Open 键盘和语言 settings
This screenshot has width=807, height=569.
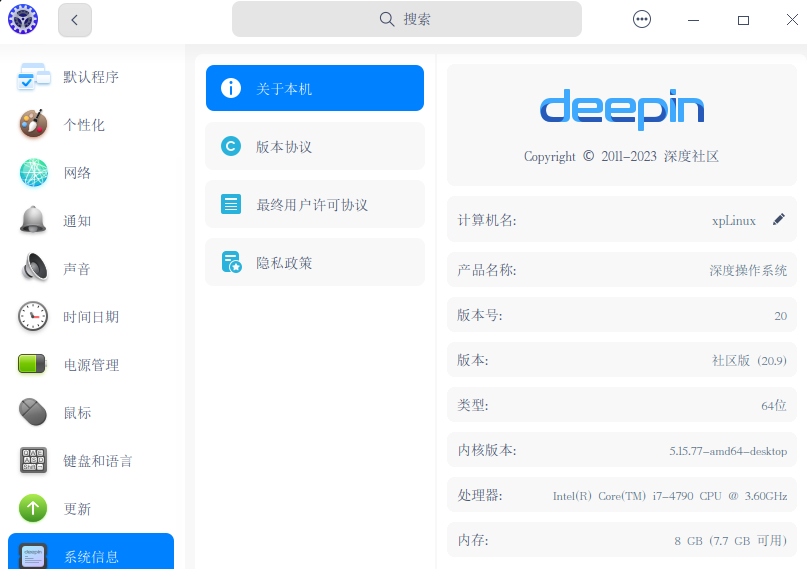click(91, 461)
